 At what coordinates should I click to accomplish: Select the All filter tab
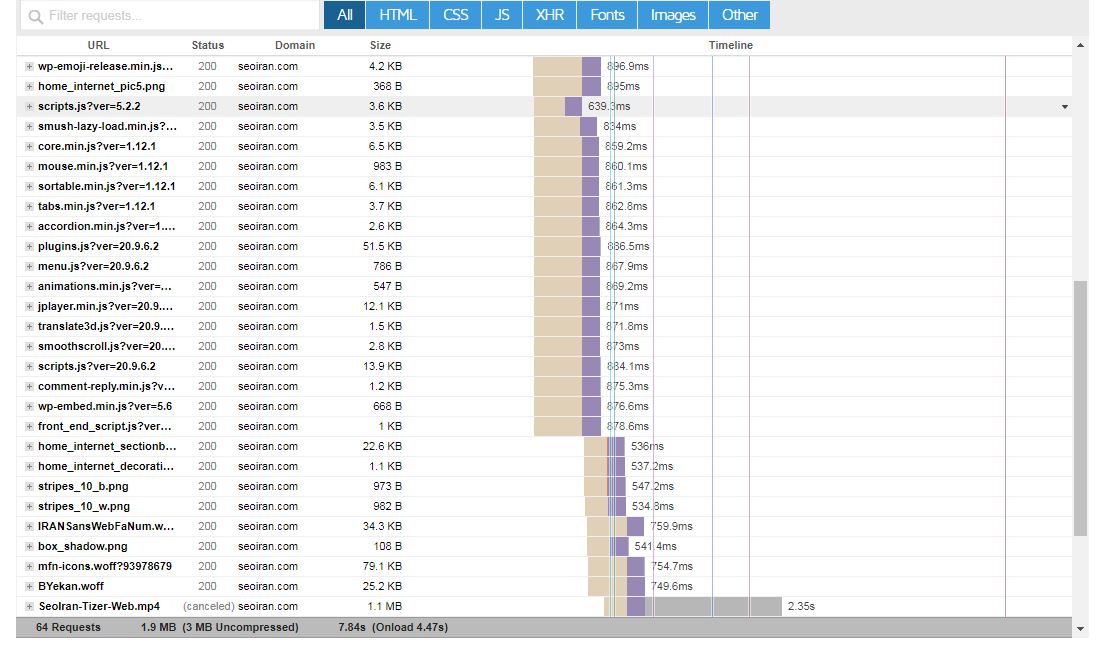(x=344, y=15)
